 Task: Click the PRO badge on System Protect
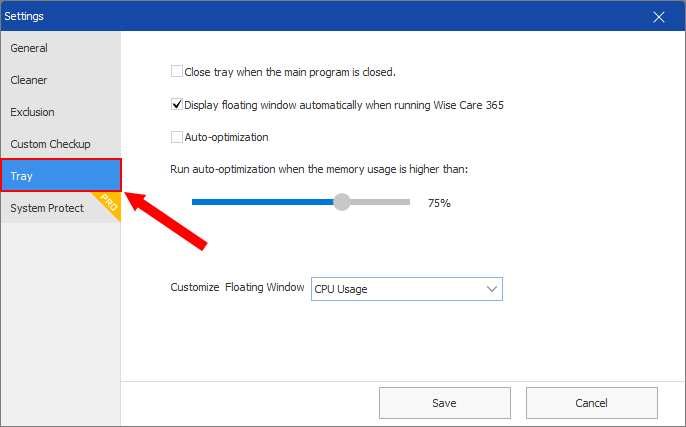click(108, 203)
